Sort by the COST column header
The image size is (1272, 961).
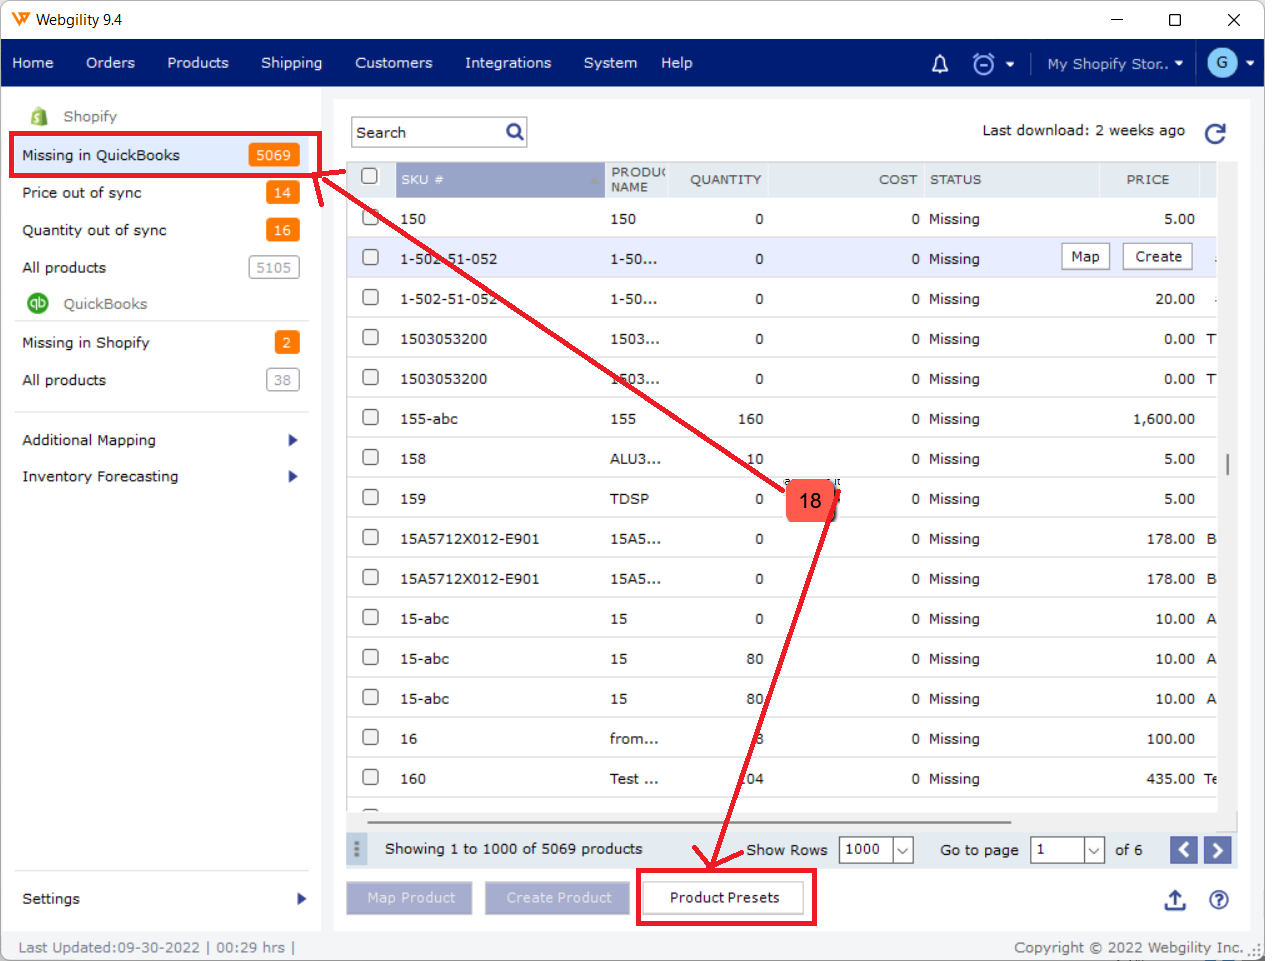(897, 180)
